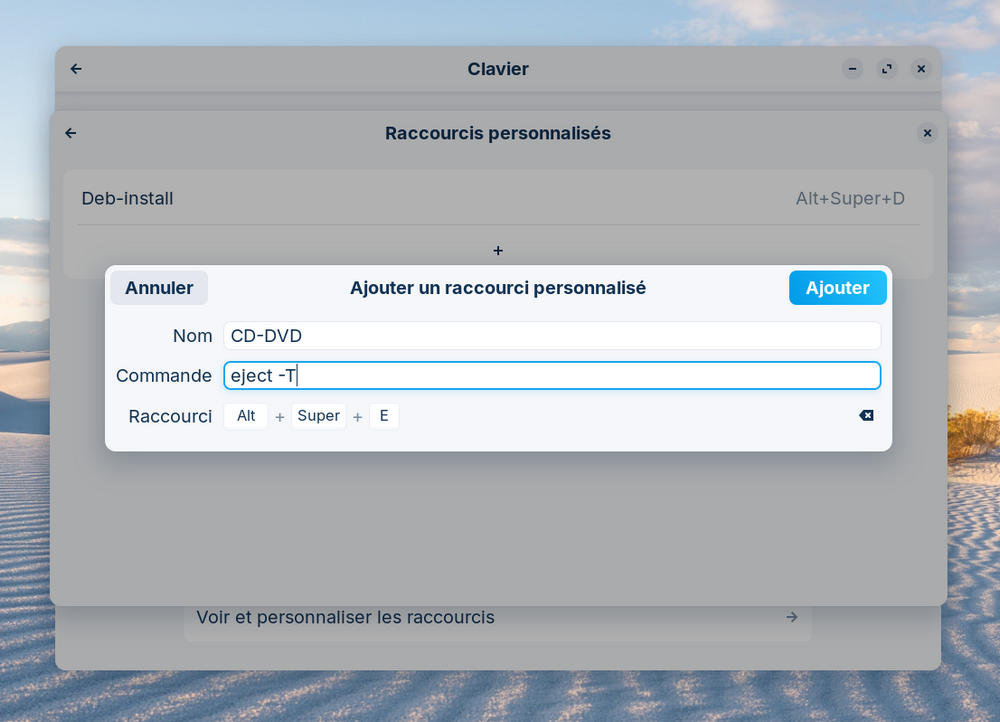Image resolution: width=1000 pixels, height=722 pixels.
Task: Go back using the Clavier window arrow
Action: tap(76, 69)
